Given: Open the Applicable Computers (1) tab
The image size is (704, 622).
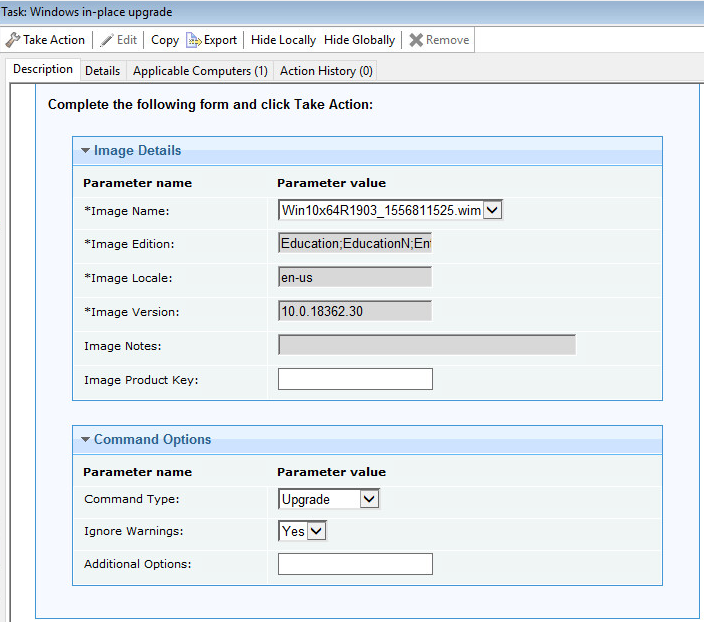Looking at the screenshot, I should [200, 71].
